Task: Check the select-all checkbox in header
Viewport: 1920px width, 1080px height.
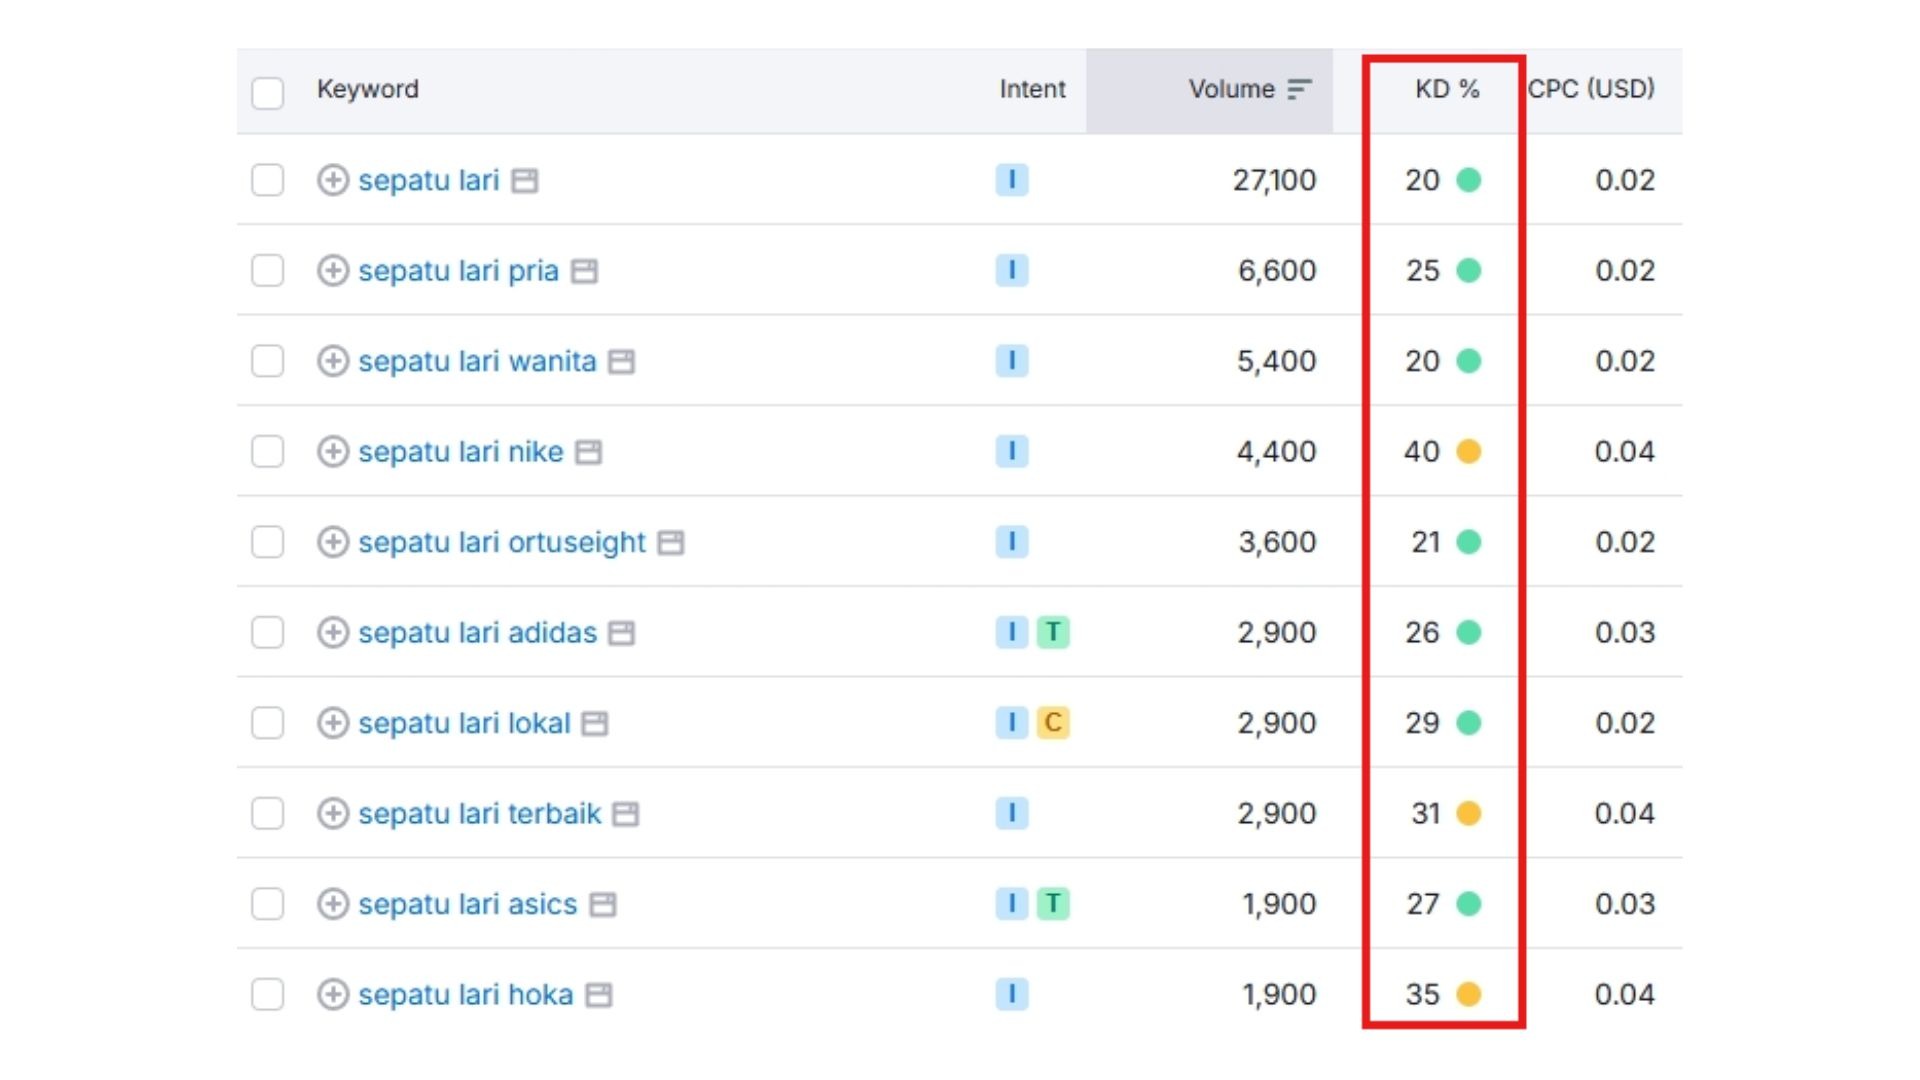Action: click(x=268, y=93)
